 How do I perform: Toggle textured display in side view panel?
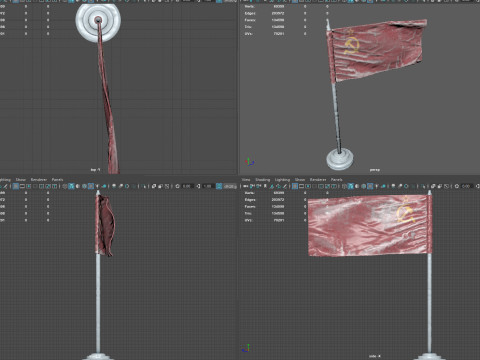coord(370,186)
